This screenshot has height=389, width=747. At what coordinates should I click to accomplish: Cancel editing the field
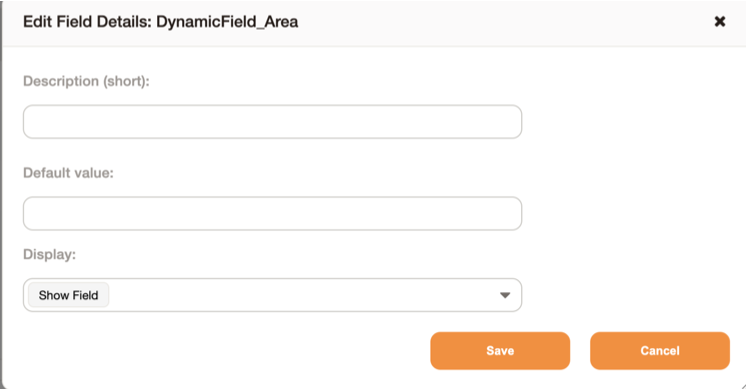click(660, 351)
